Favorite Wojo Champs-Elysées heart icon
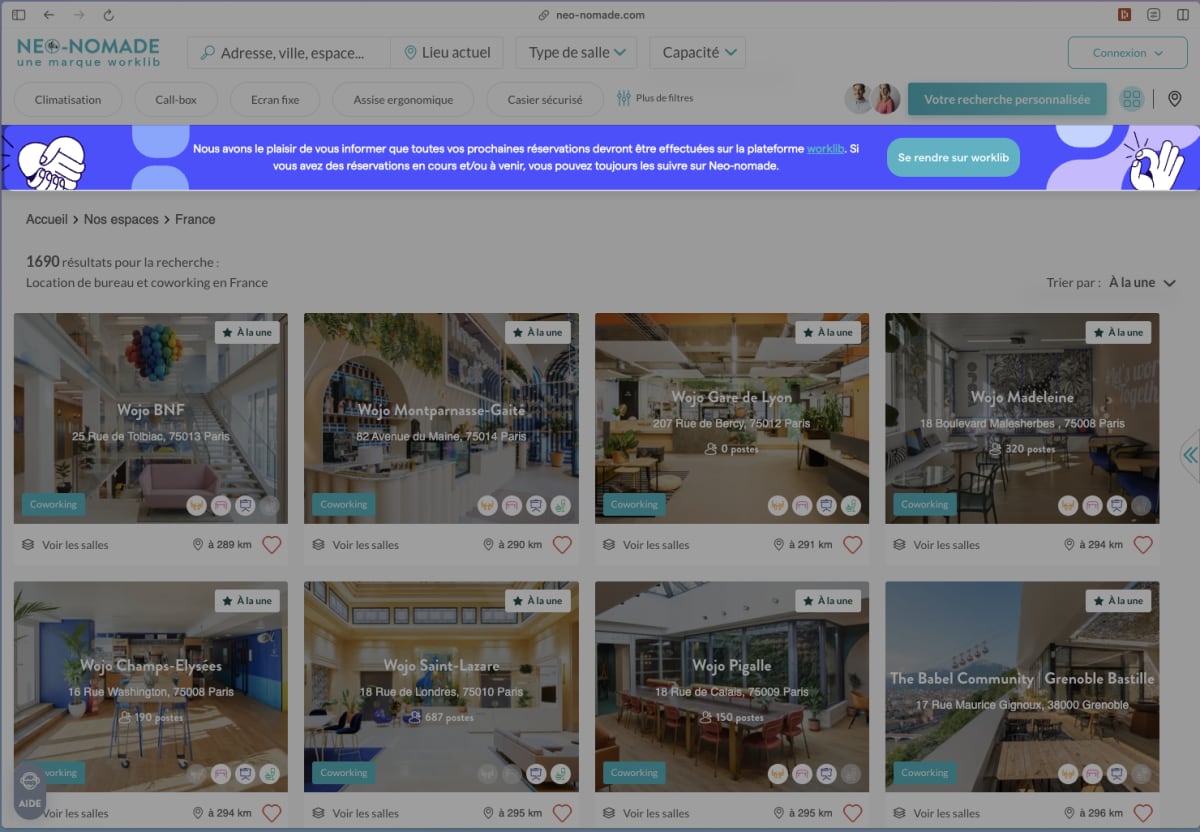This screenshot has width=1200, height=832. [x=272, y=813]
